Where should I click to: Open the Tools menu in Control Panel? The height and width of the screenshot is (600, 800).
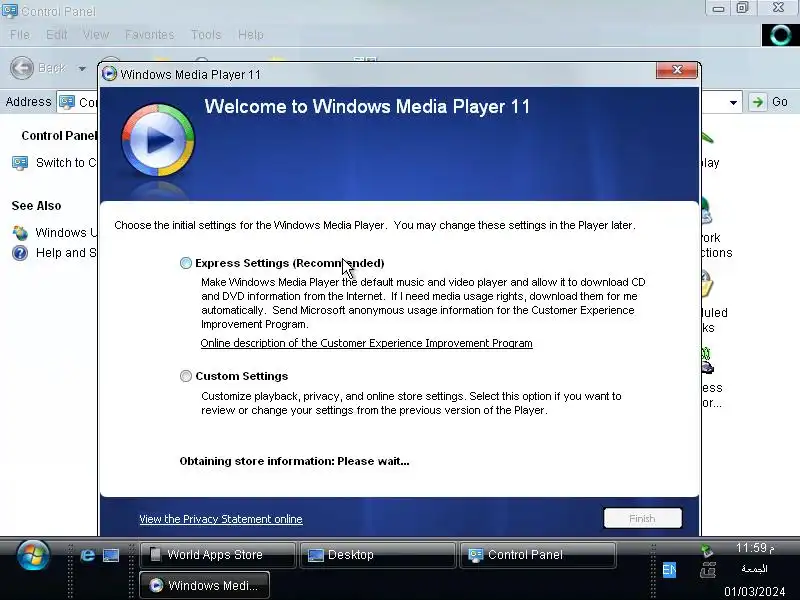click(206, 35)
